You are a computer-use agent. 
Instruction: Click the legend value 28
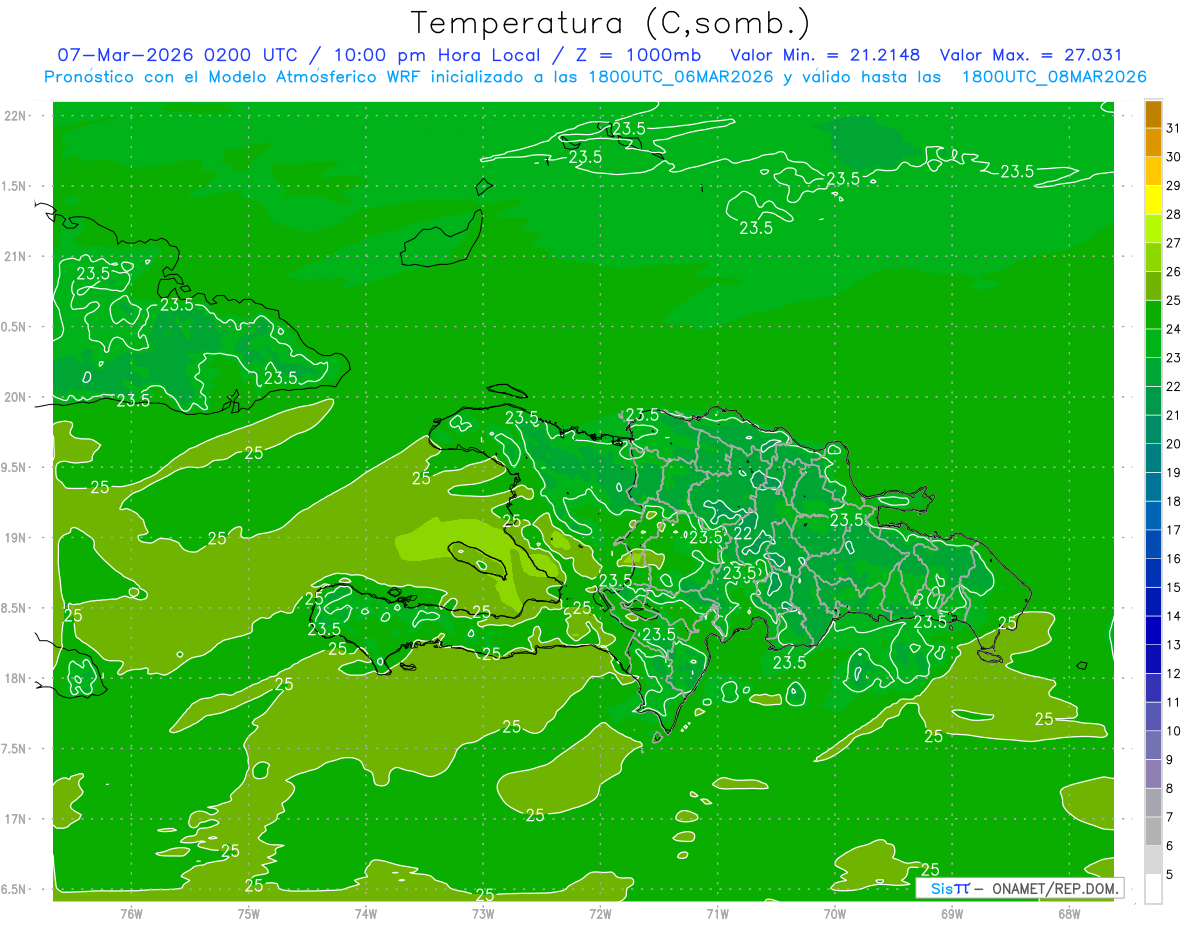click(x=1174, y=214)
